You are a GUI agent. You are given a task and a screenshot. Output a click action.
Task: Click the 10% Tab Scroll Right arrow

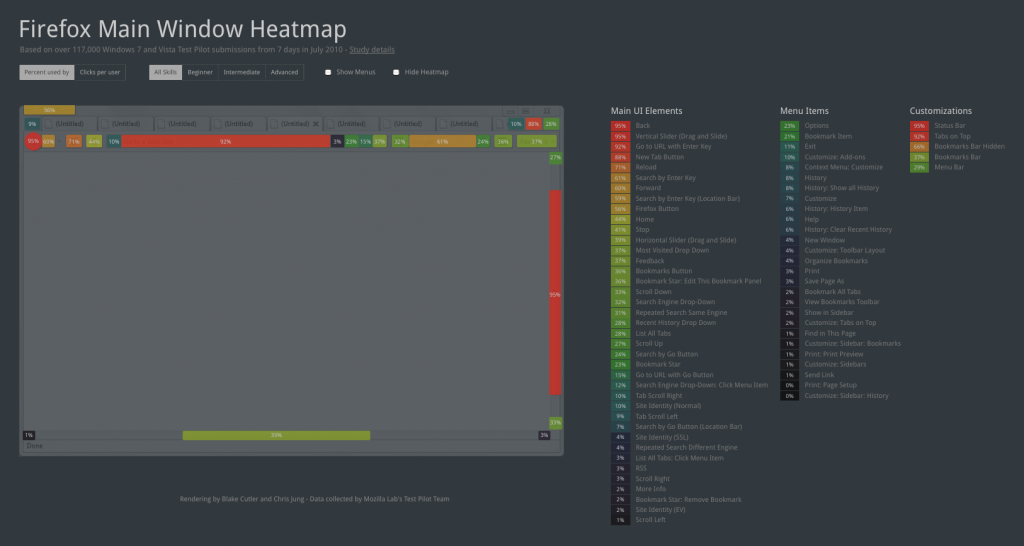click(x=516, y=123)
